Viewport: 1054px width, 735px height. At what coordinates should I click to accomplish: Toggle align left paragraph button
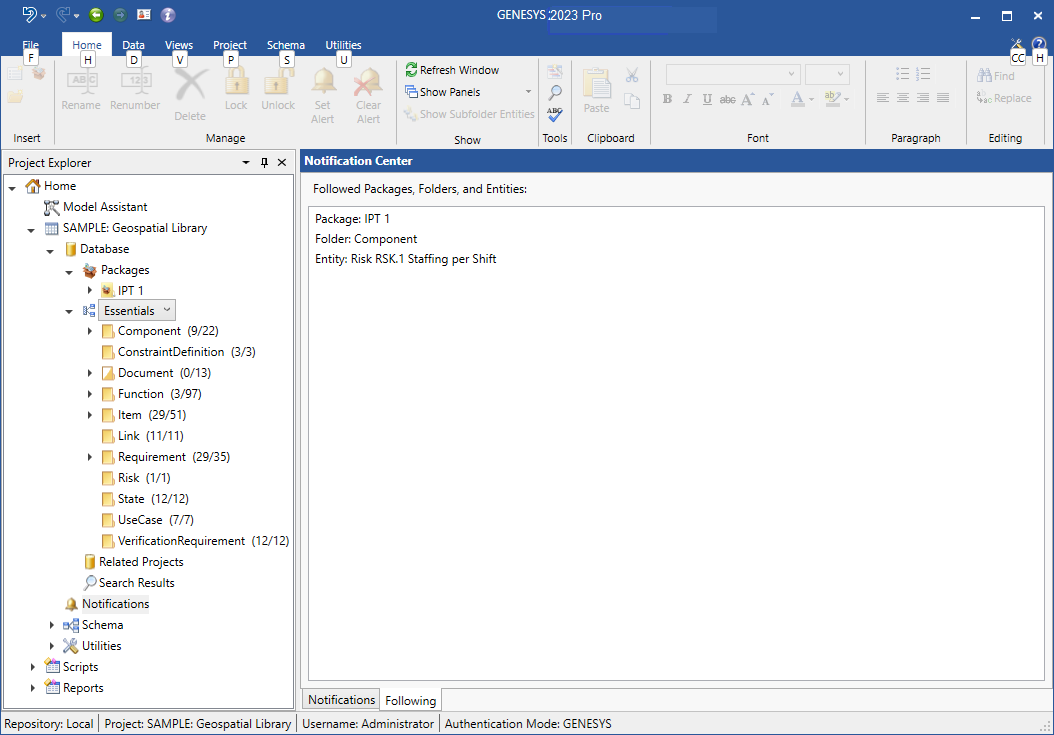[883, 98]
